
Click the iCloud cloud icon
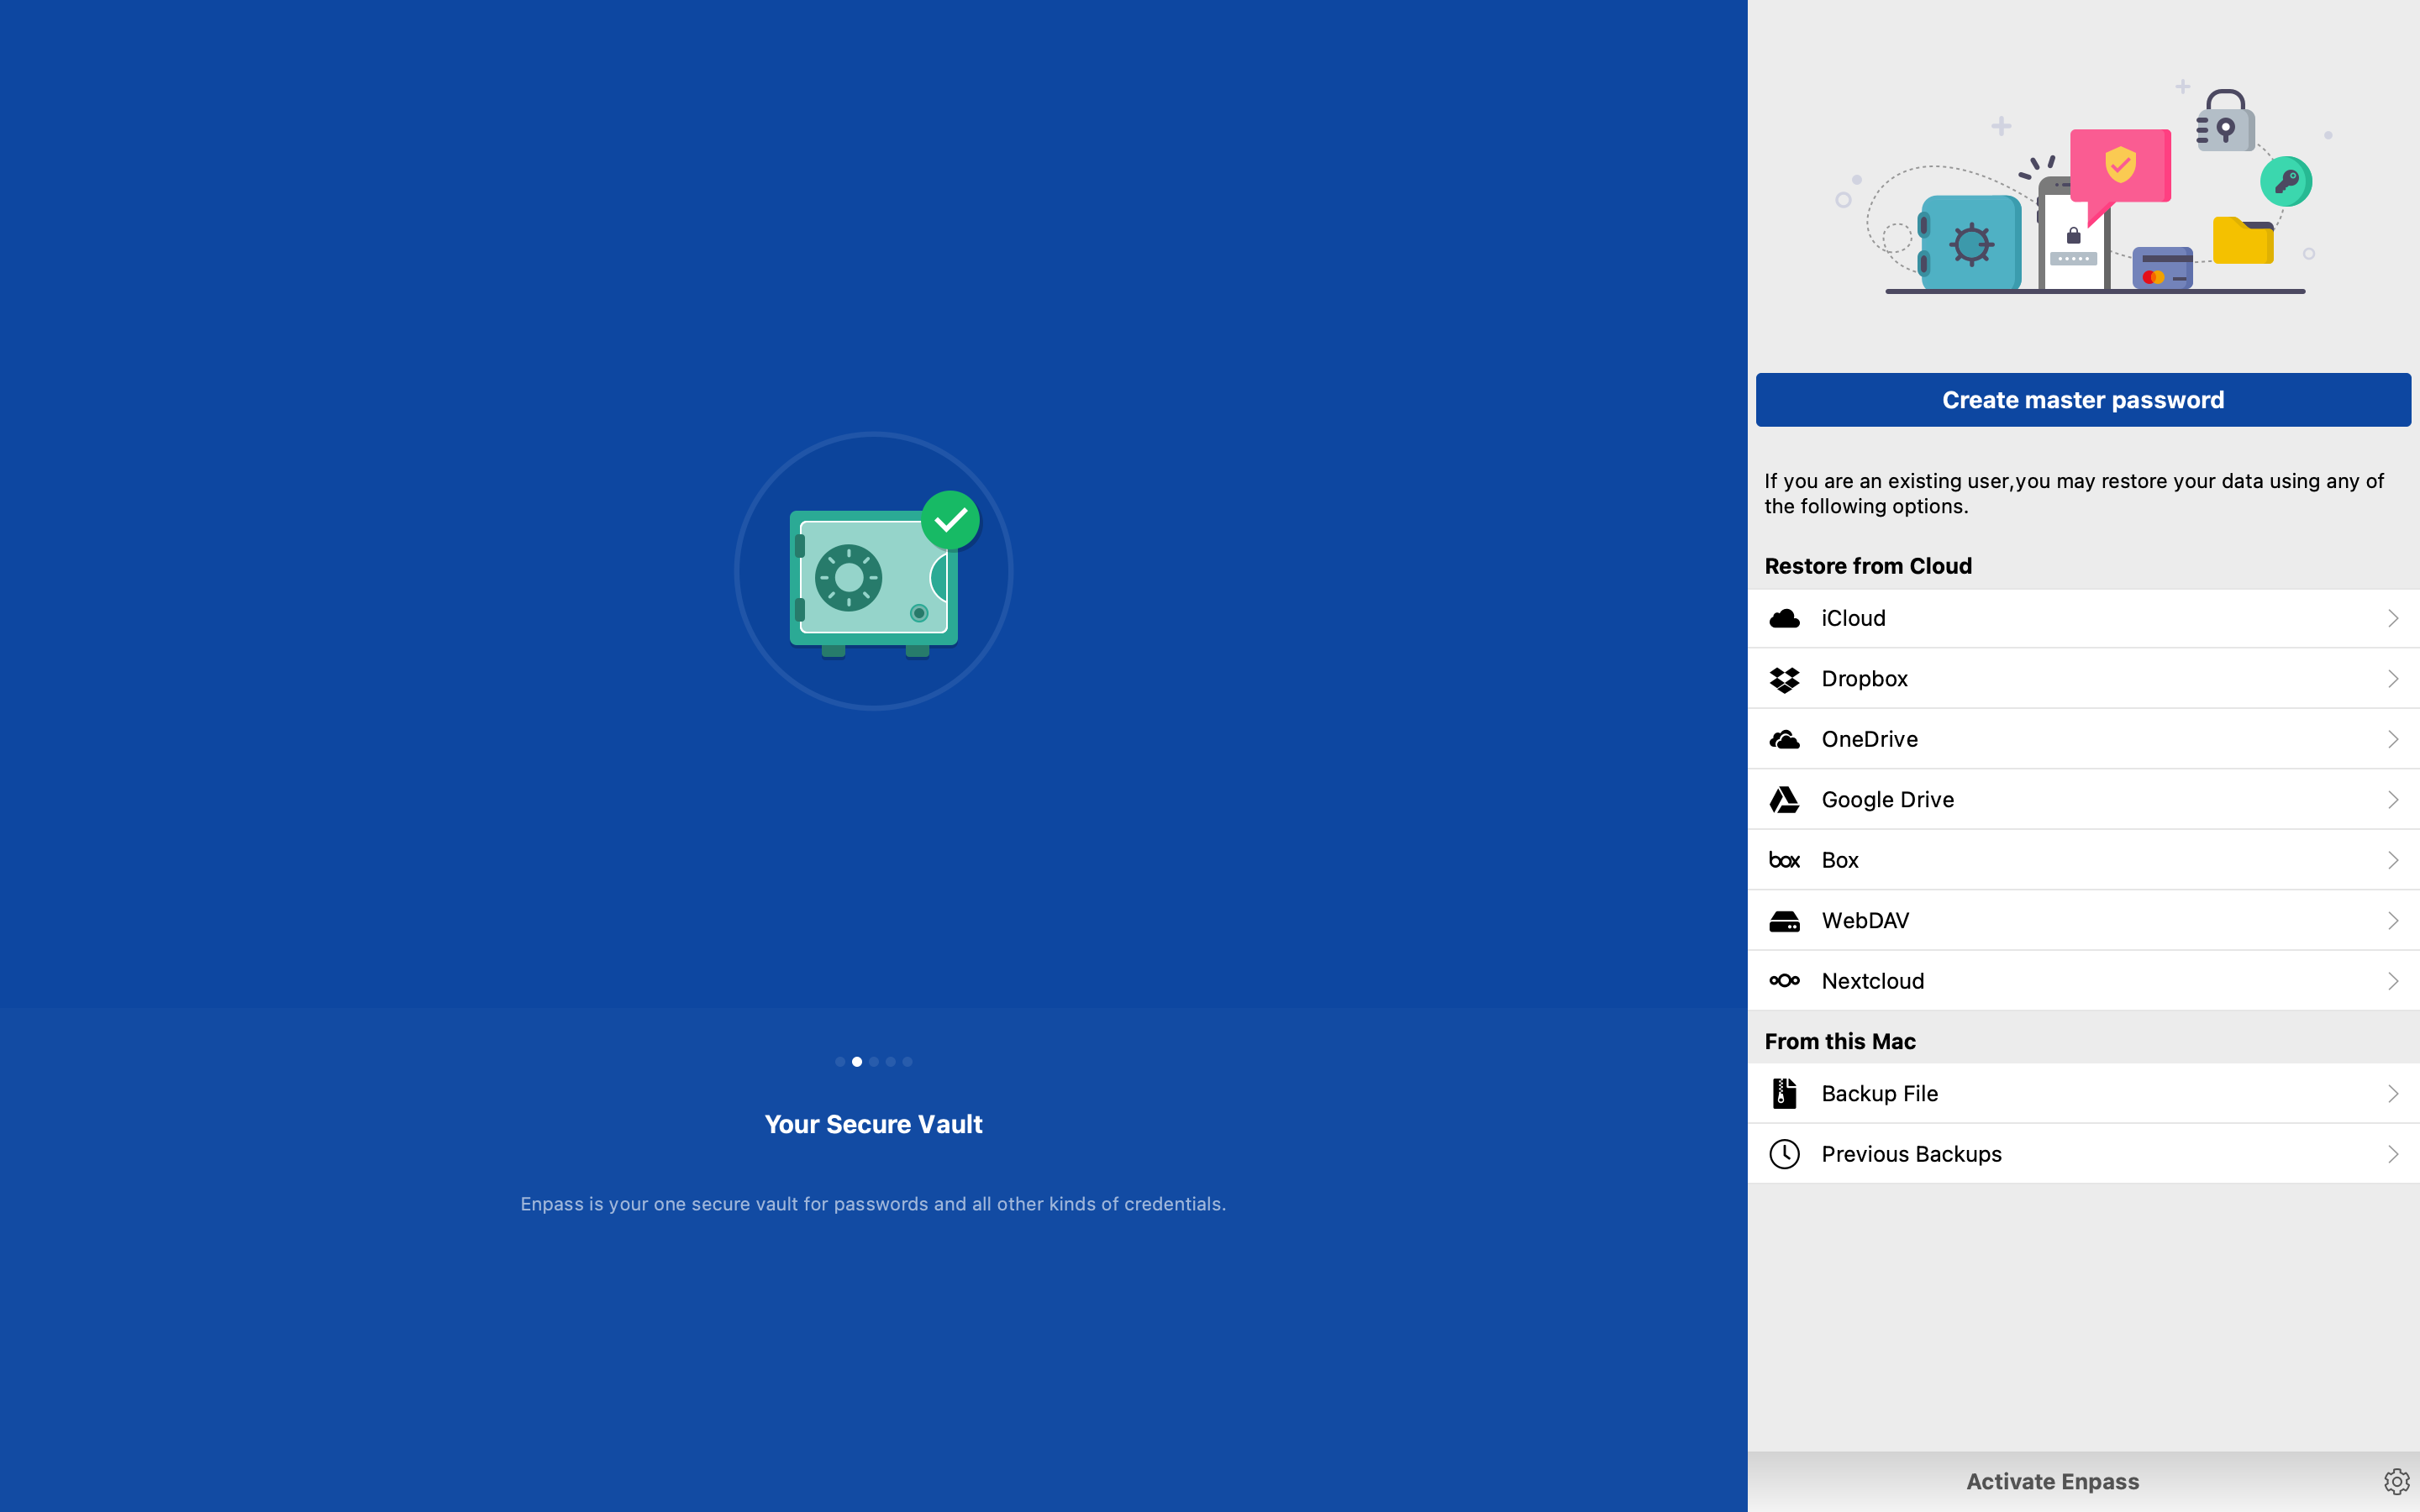[1784, 619]
